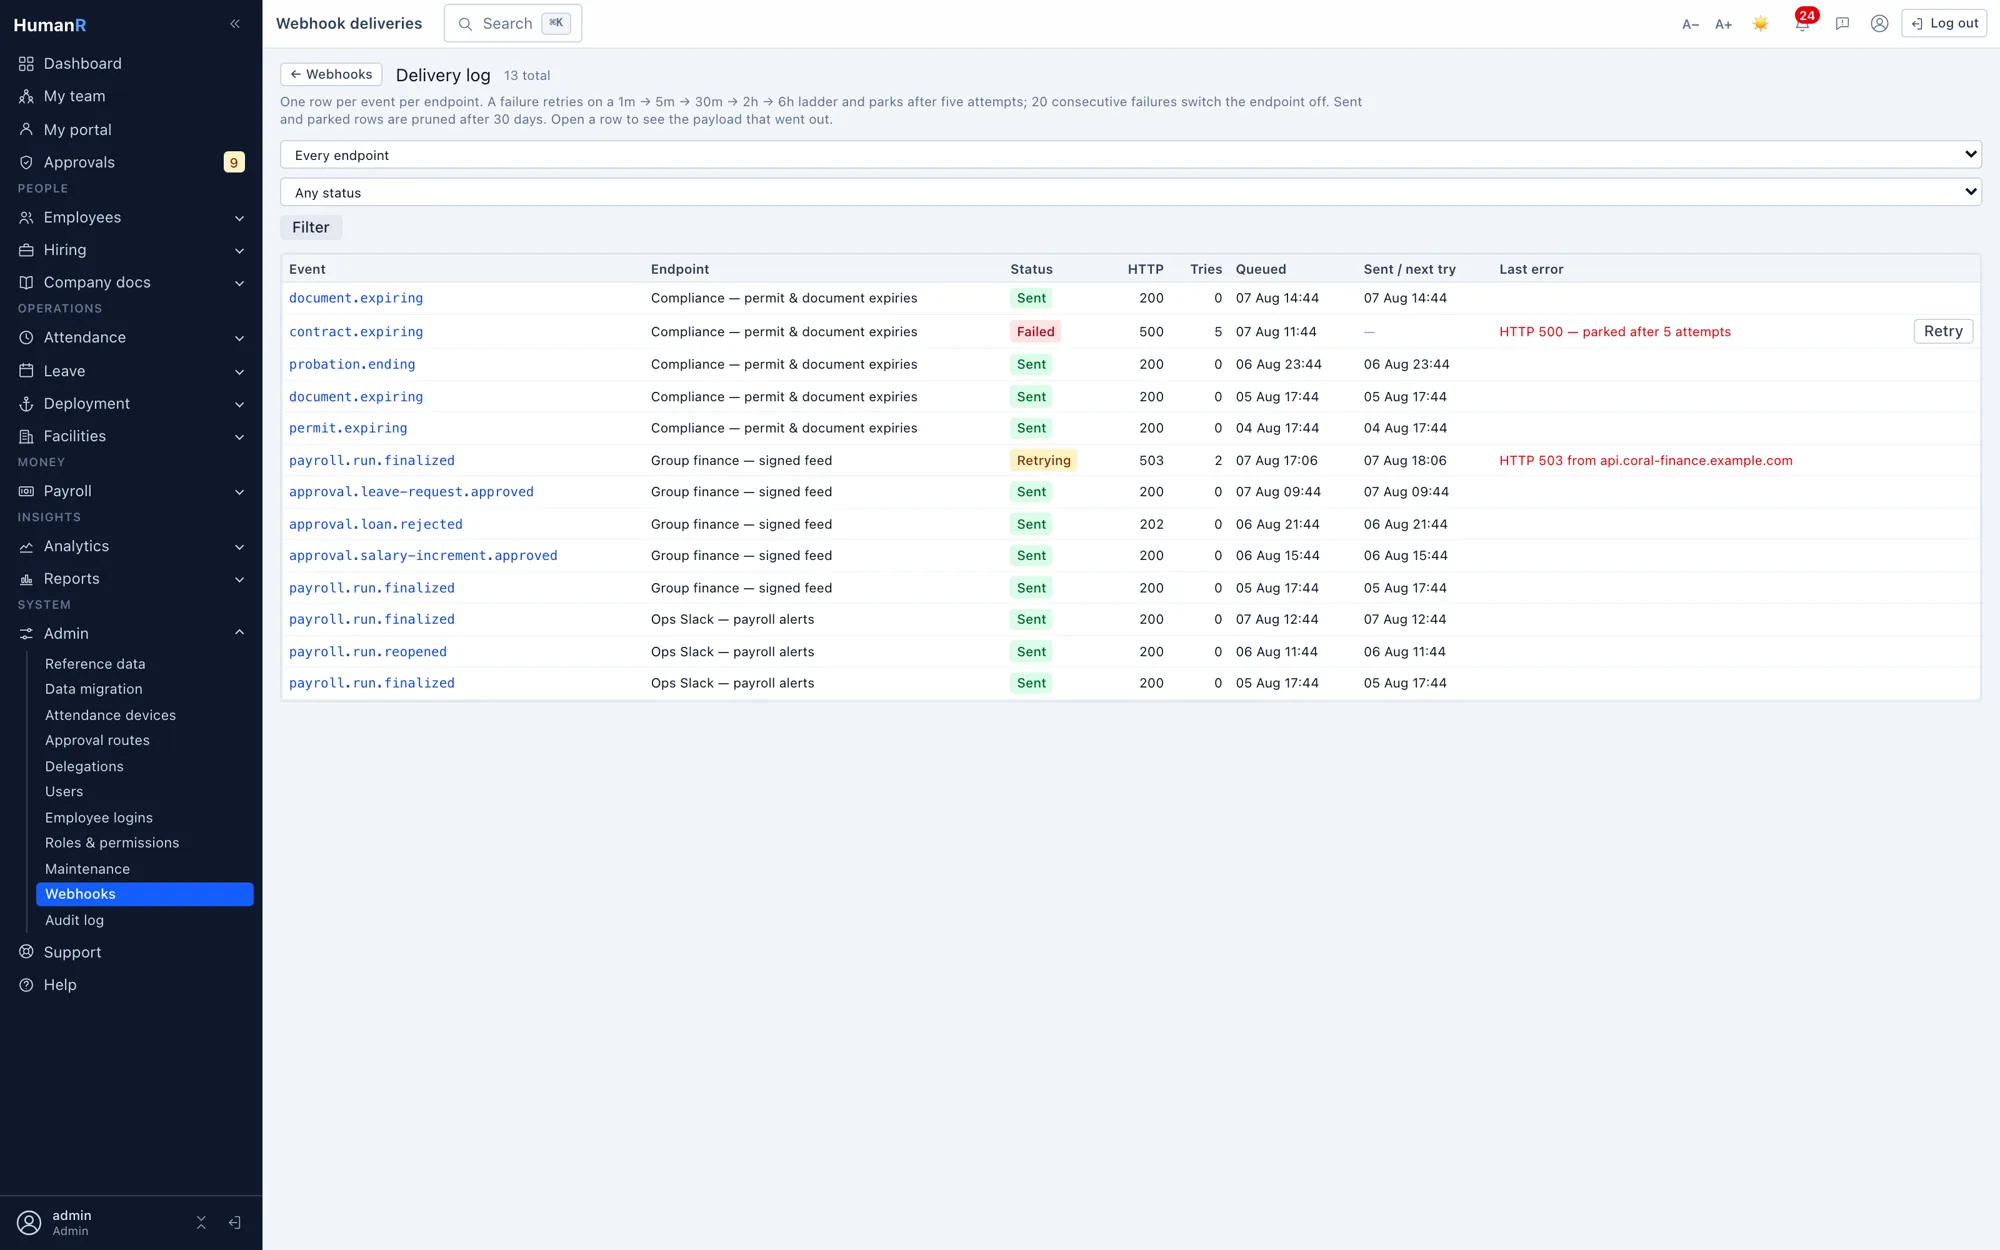Click the Reports bar chart icon
This screenshot has width=2000, height=1250.
(26, 579)
